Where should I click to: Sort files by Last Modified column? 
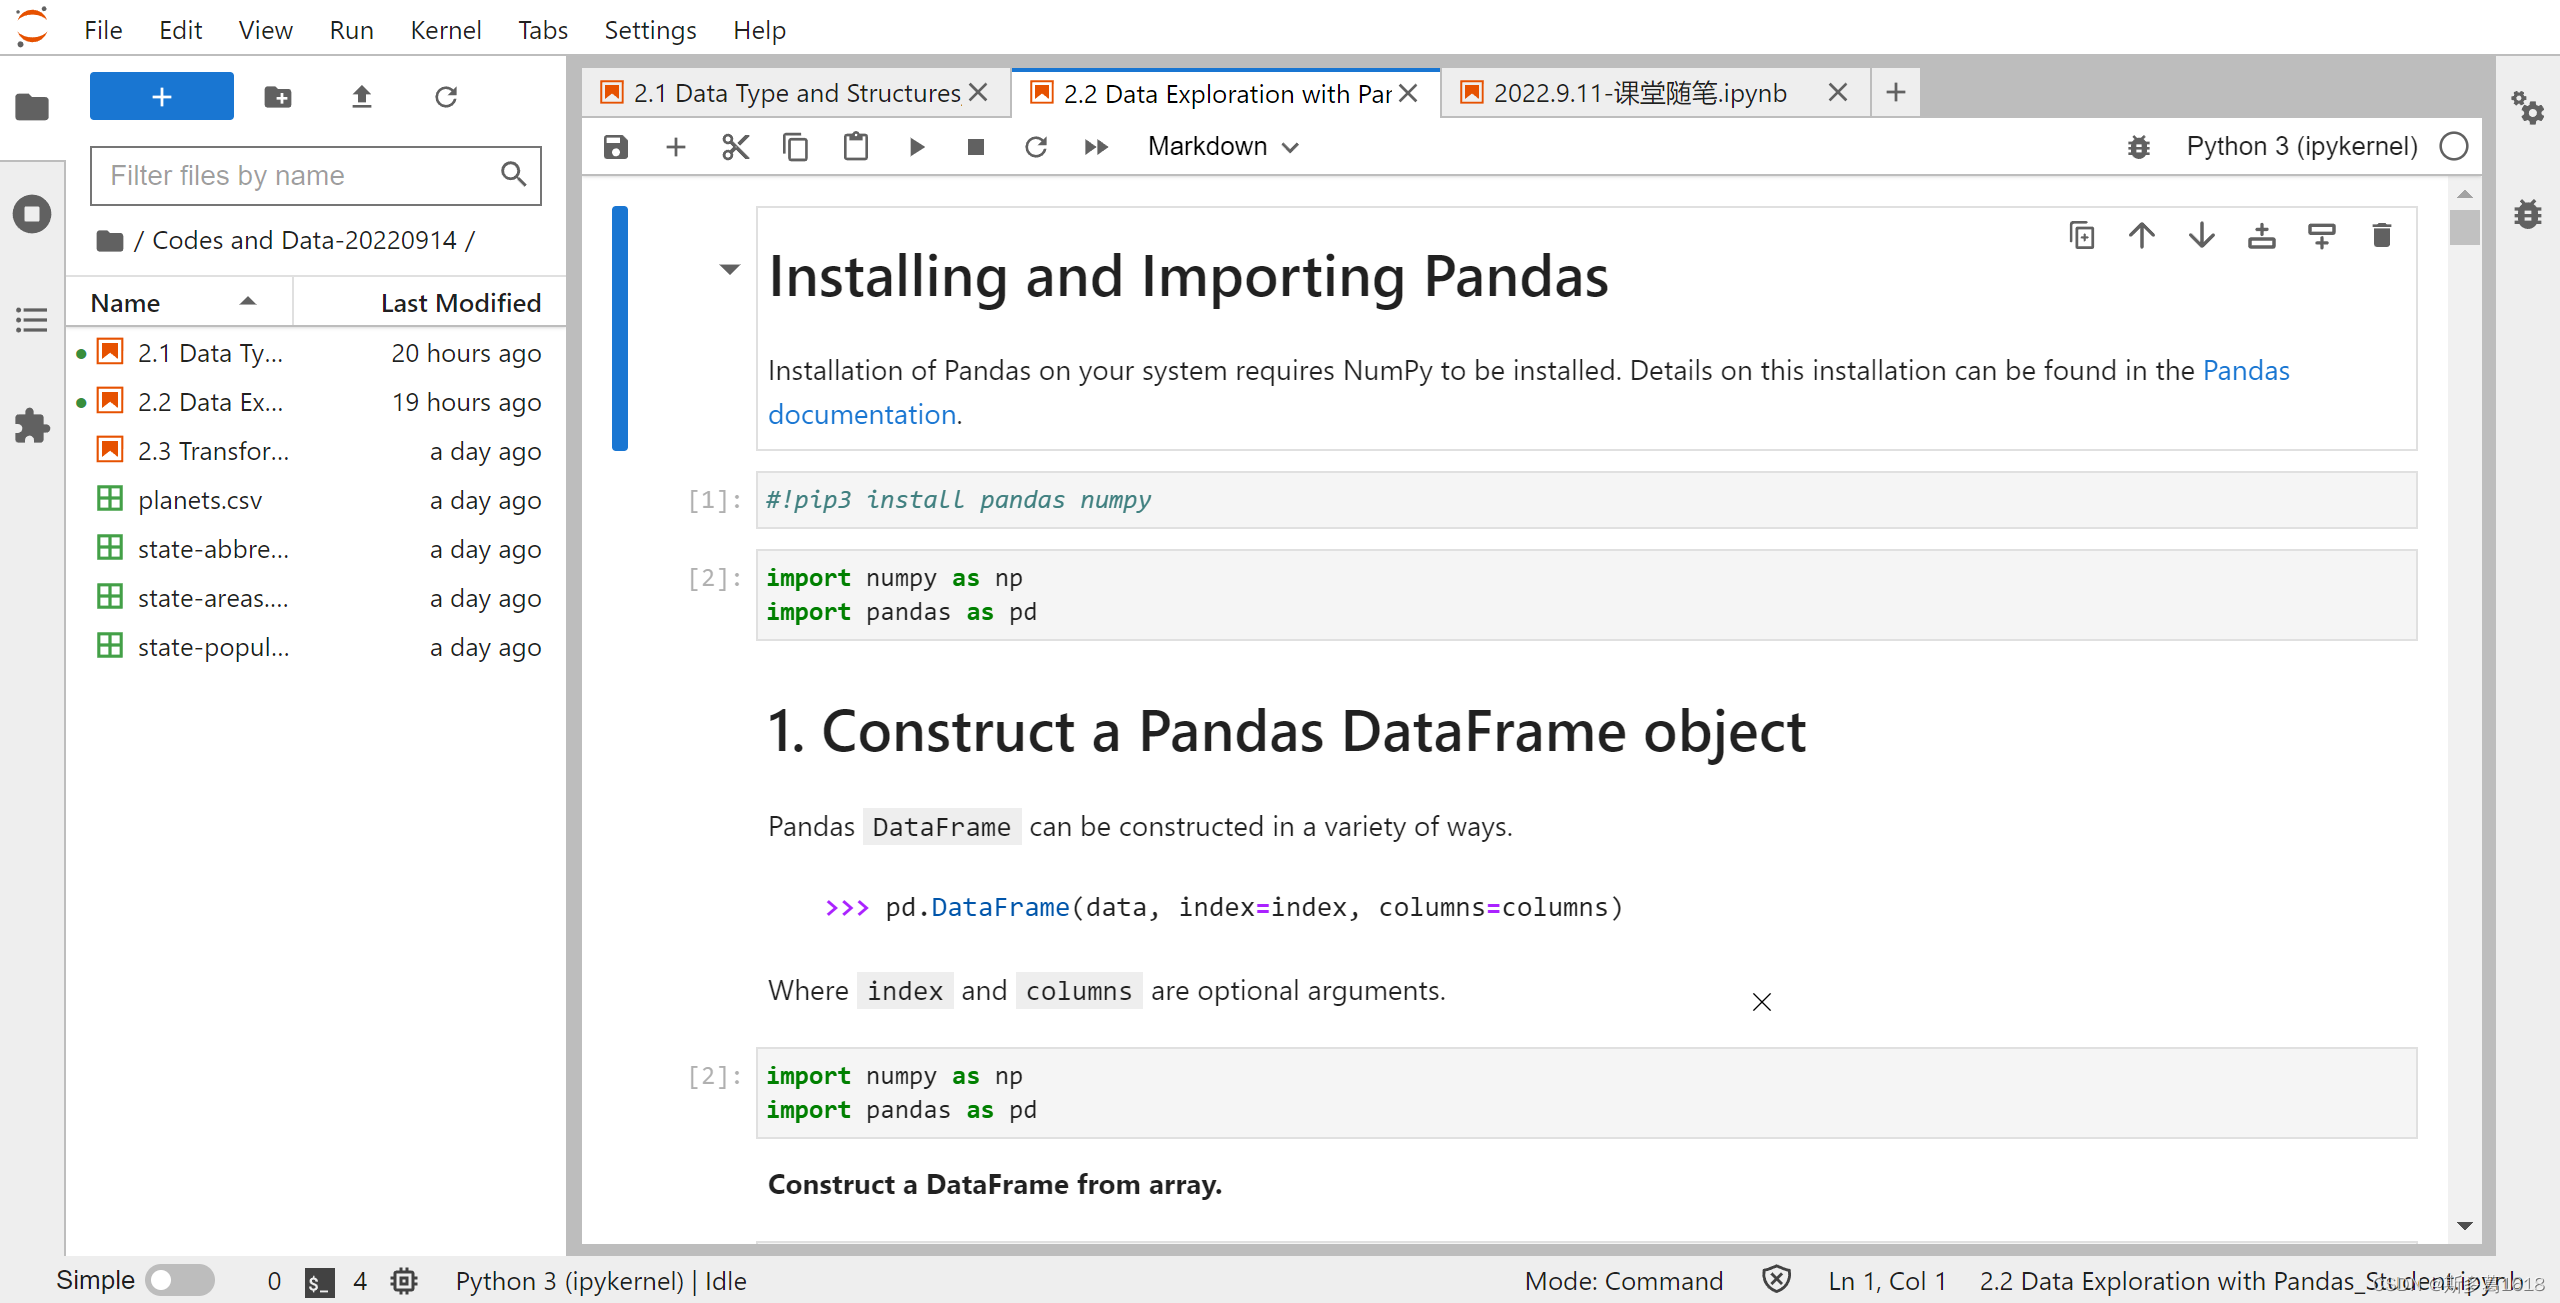(x=430, y=302)
